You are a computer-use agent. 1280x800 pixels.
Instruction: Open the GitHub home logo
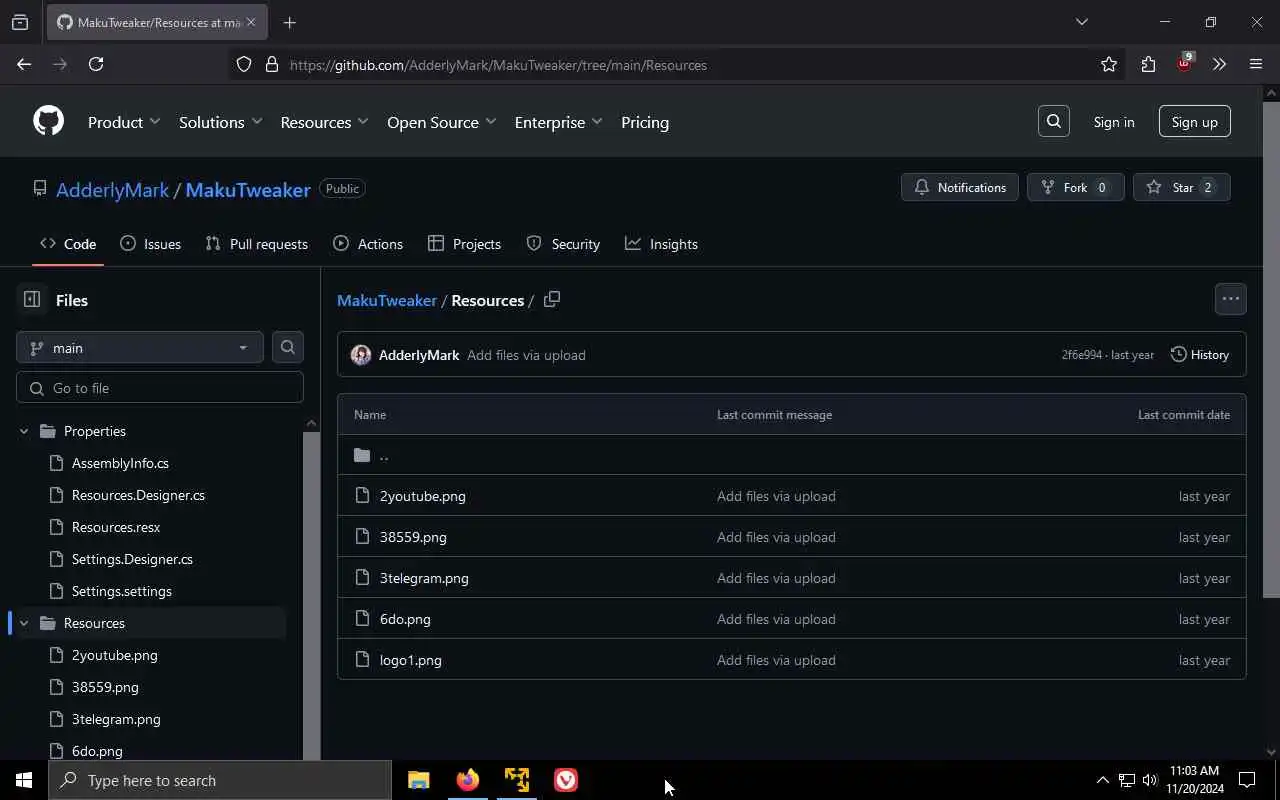point(48,121)
